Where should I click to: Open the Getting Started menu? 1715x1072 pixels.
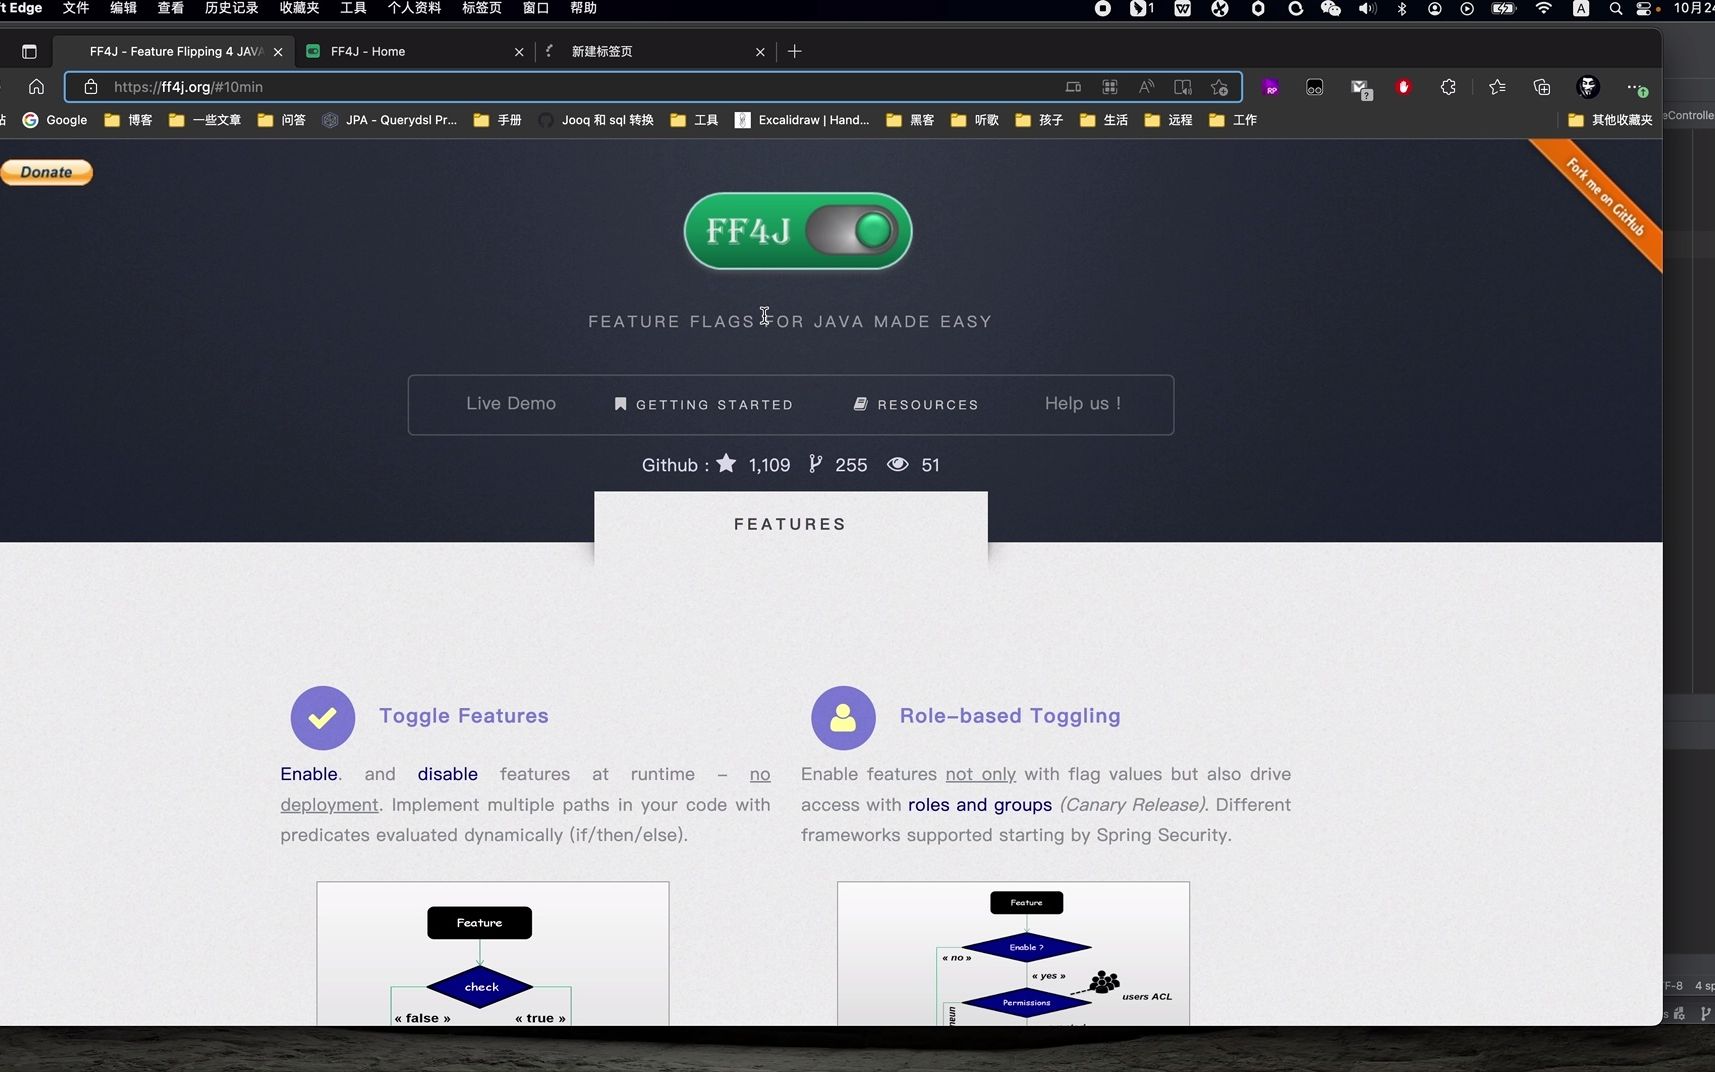[703, 404]
